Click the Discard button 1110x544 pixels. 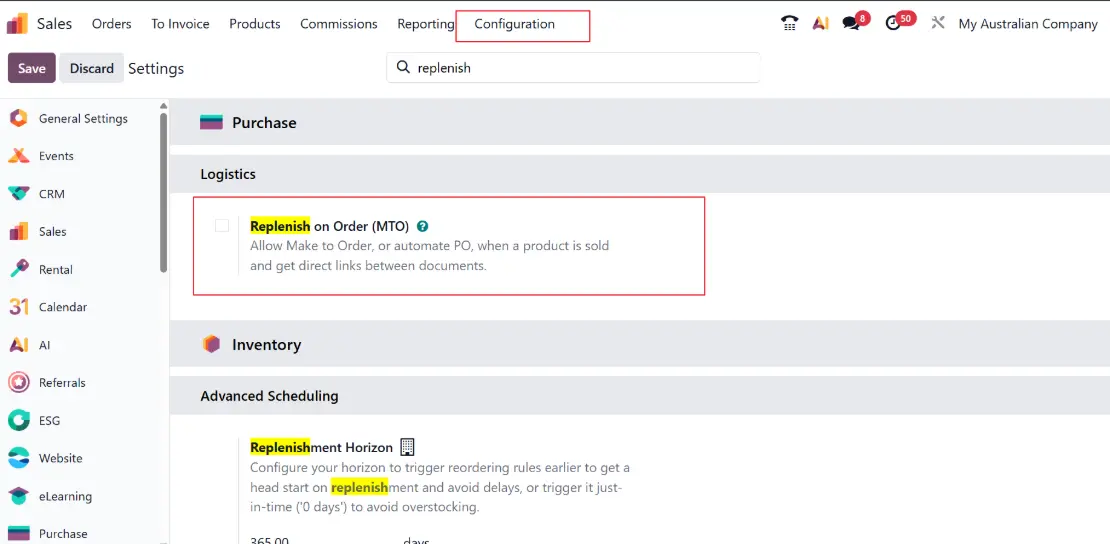[91, 68]
